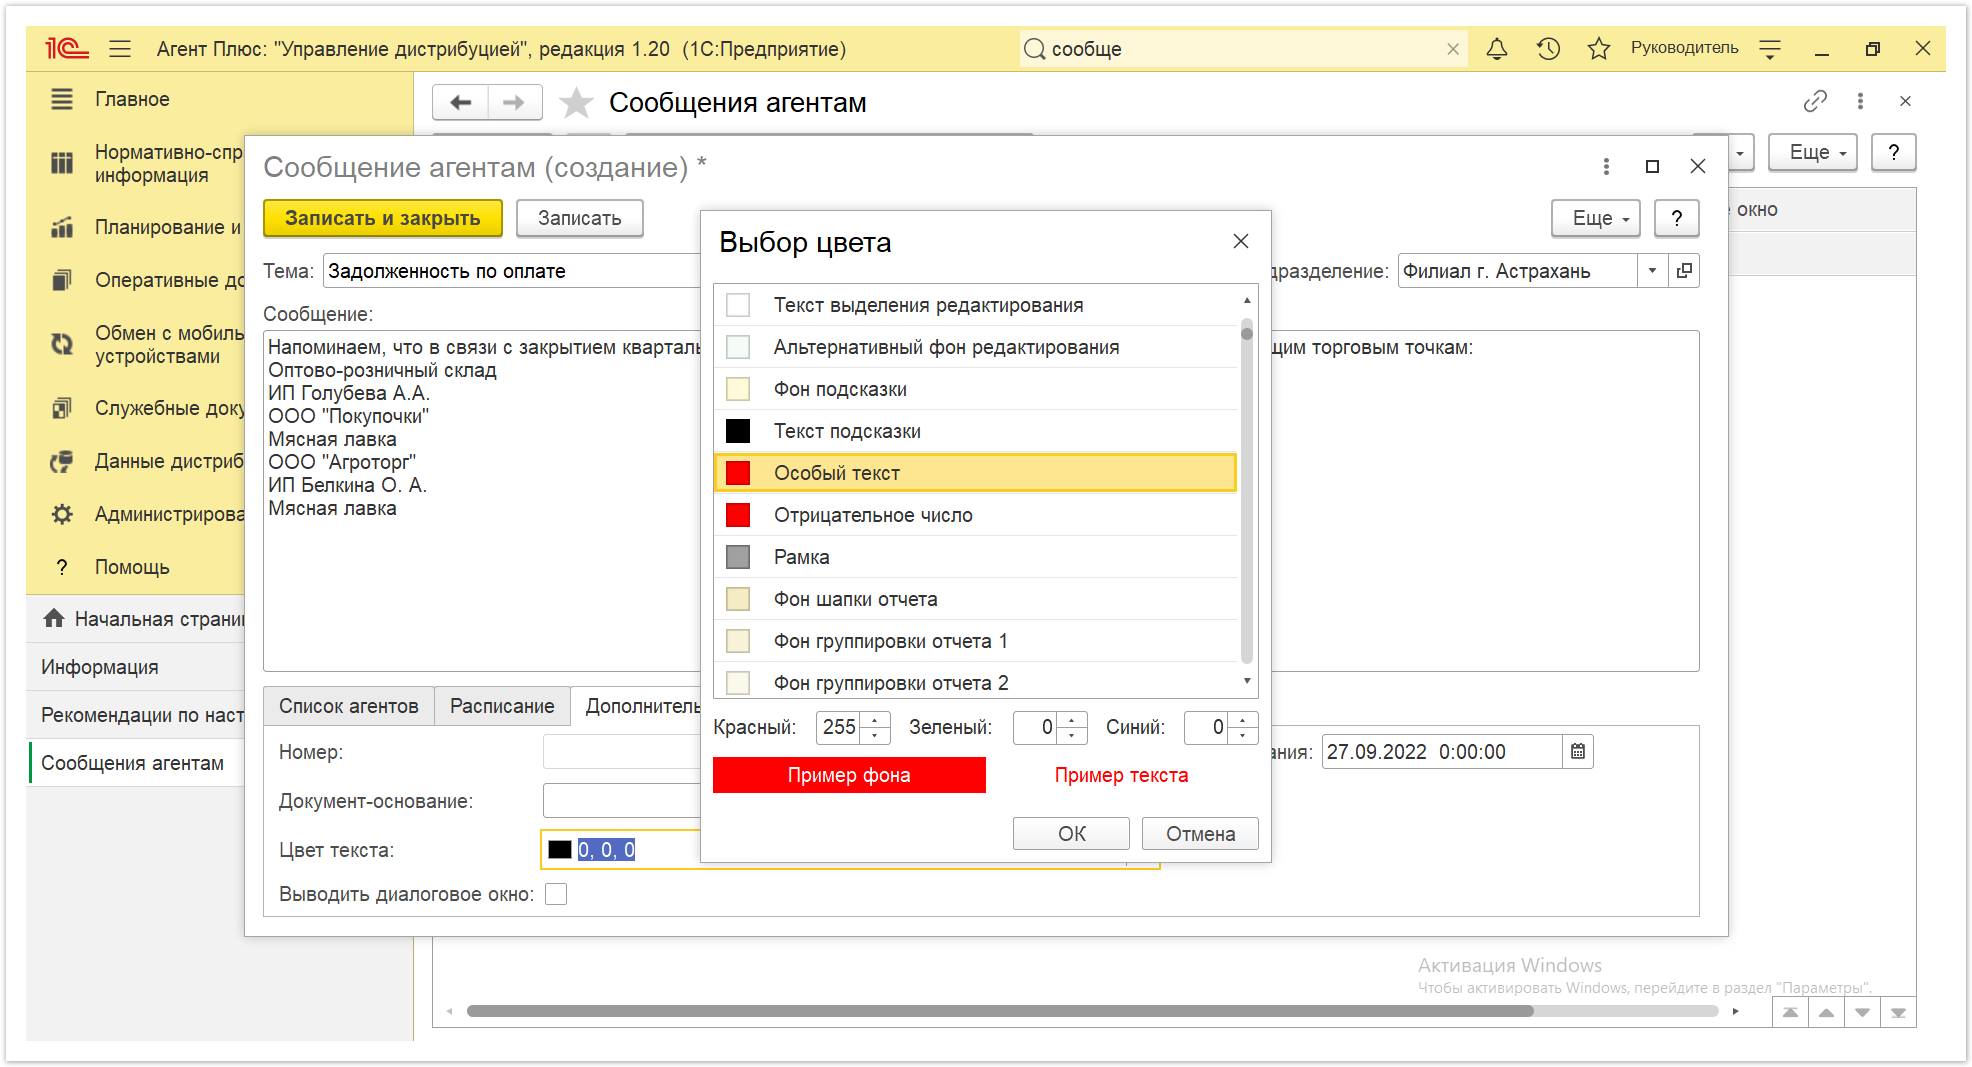
Task: Increase the Красный value with up stepper
Action: click(x=875, y=720)
